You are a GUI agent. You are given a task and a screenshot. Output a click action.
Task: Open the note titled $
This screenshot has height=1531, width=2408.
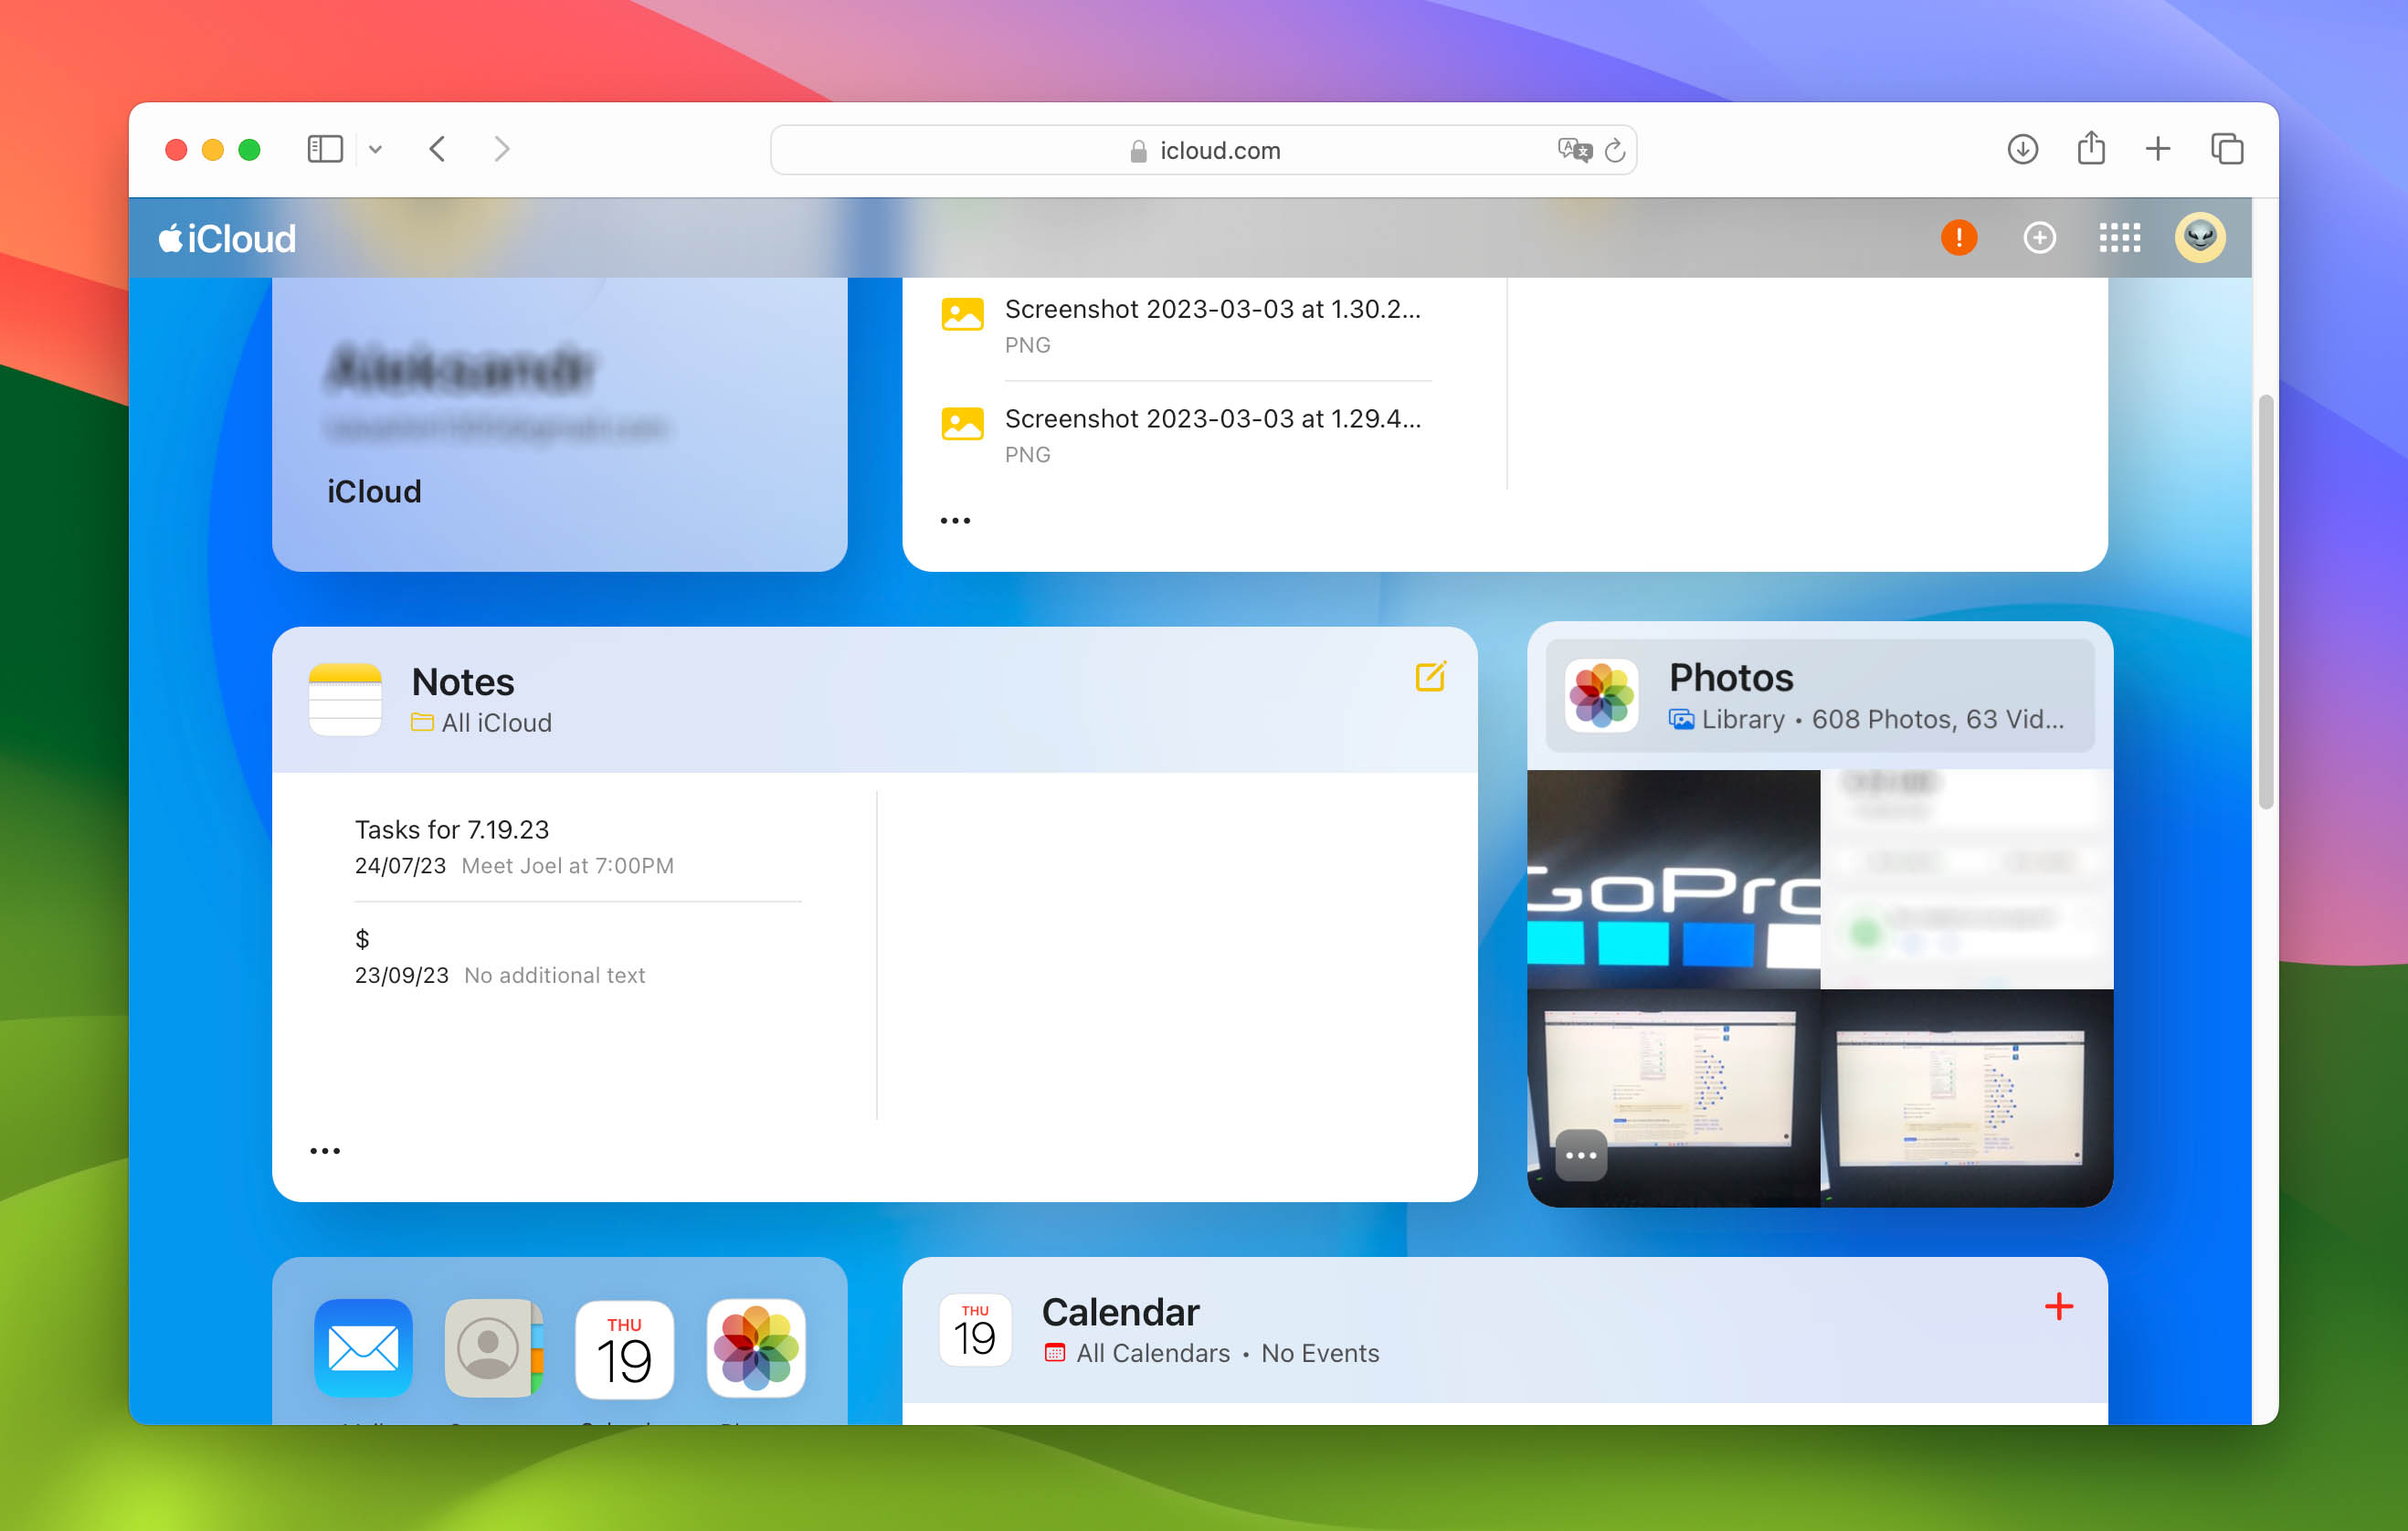[x=578, y=956]
